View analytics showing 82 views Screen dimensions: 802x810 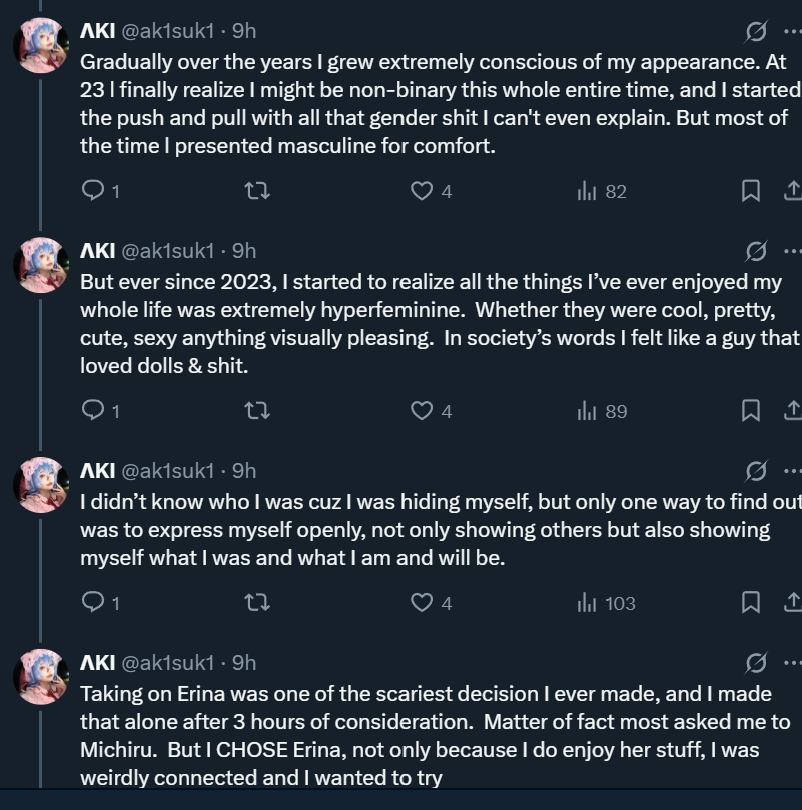point(601,190)
